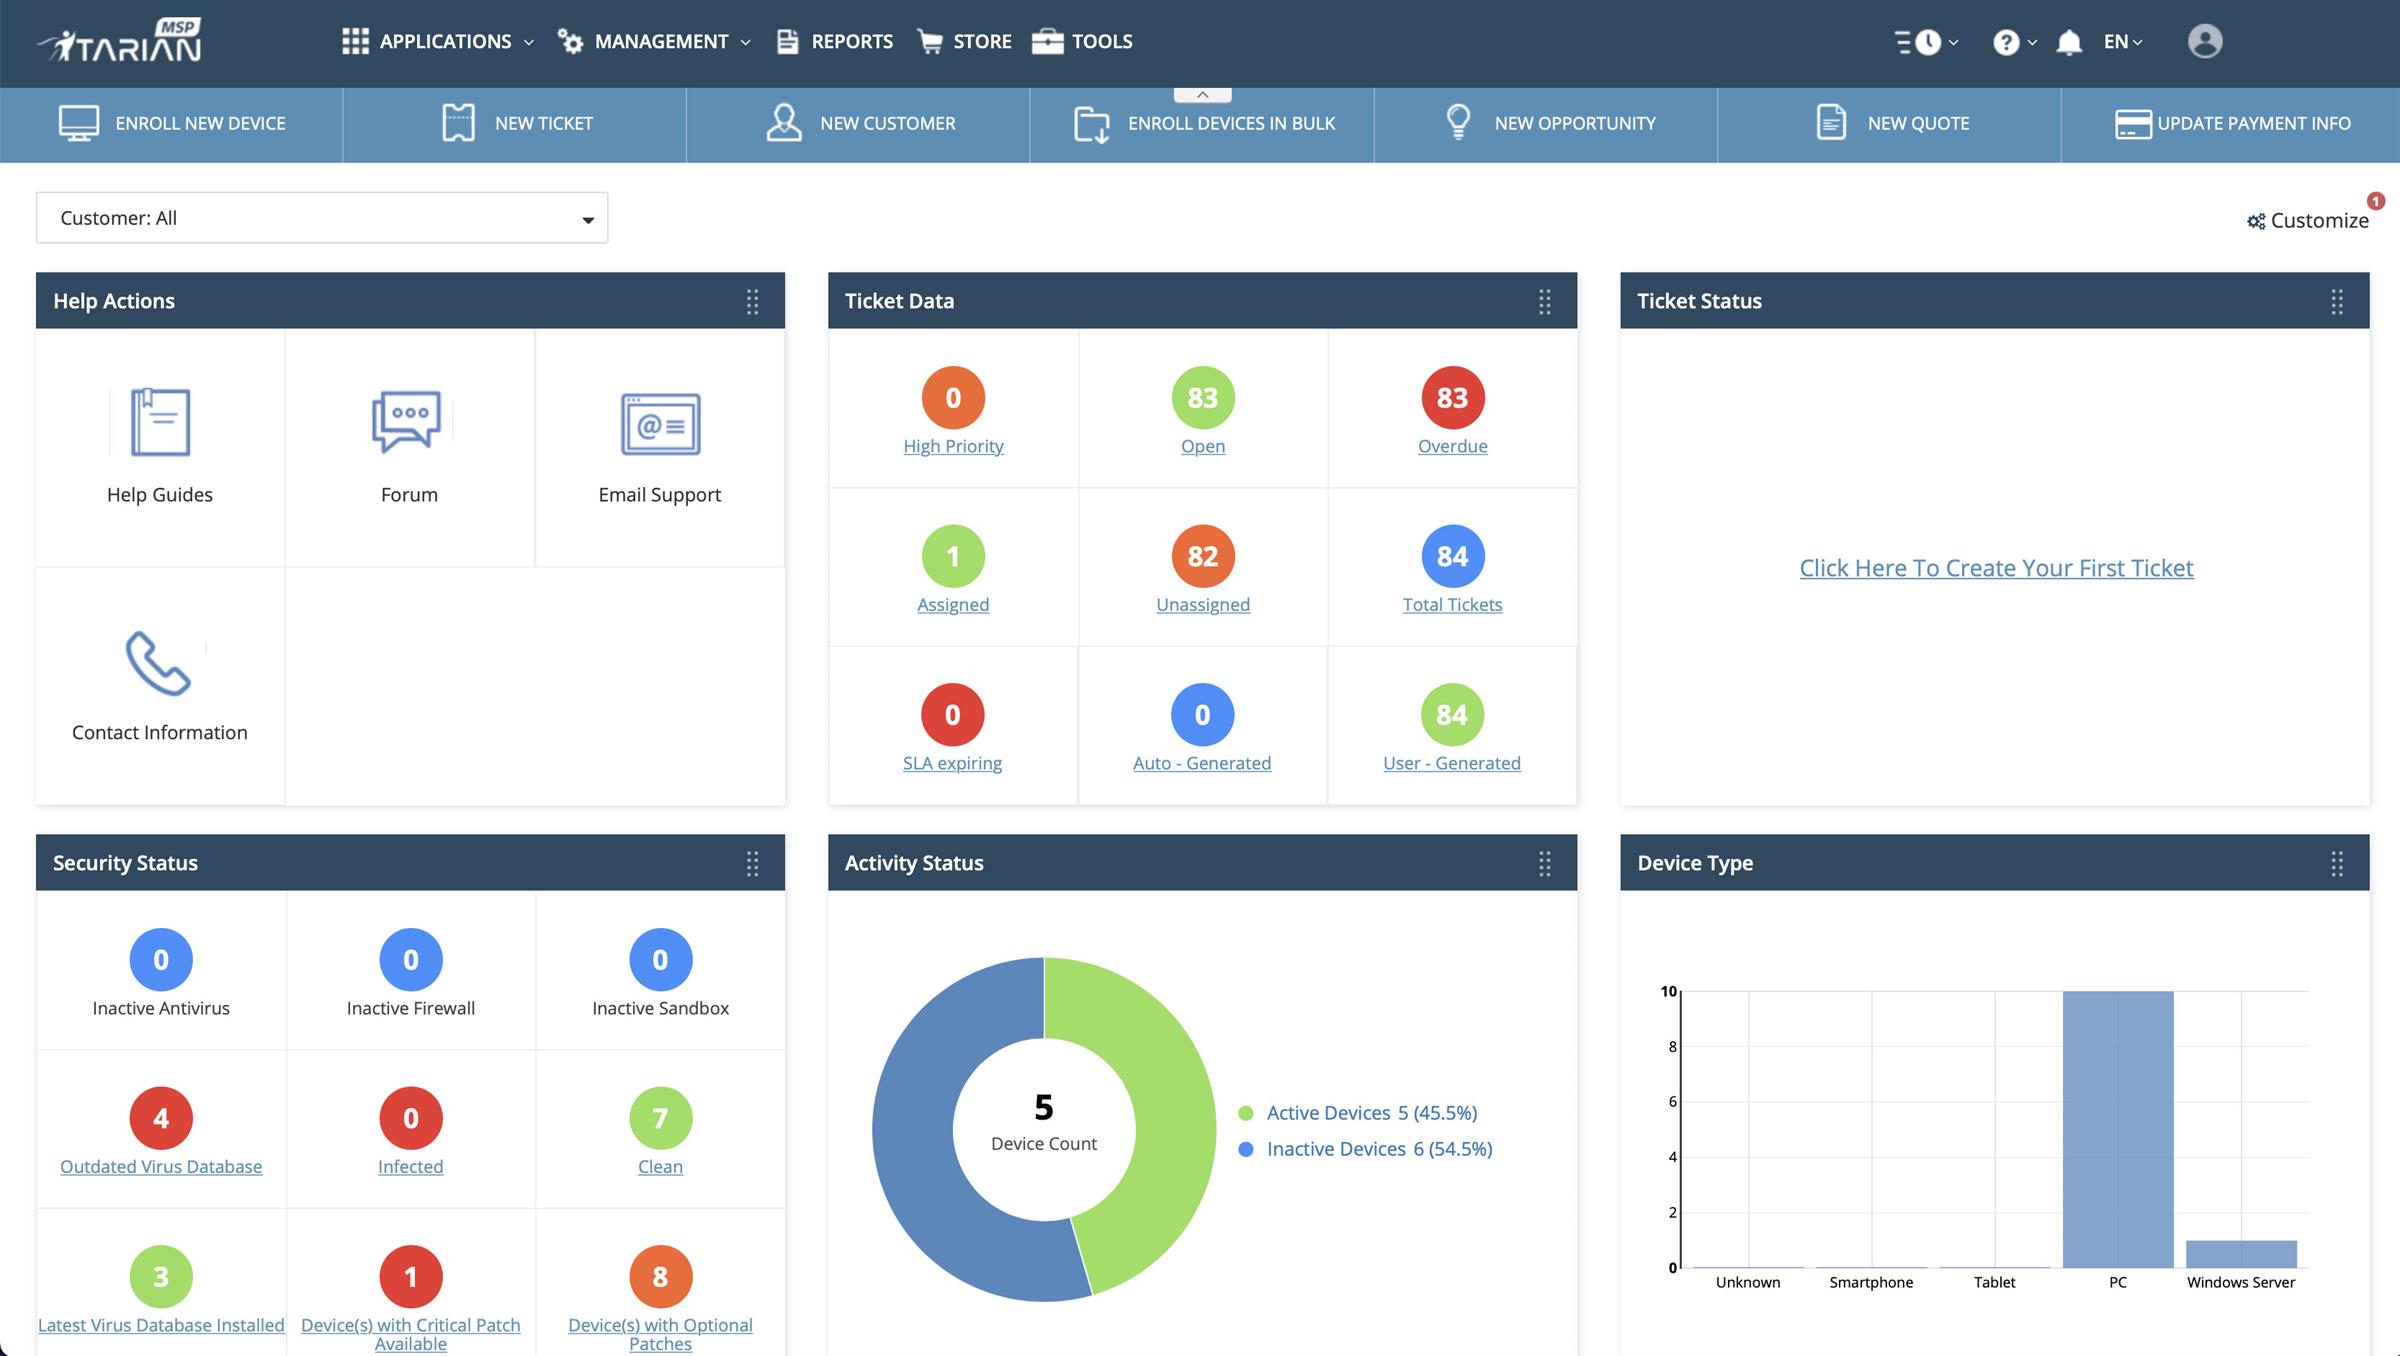The height and width of the screenshot is (1356, 2400).
Task: Click the New Opportunity icon
Action: [1457, 122]
